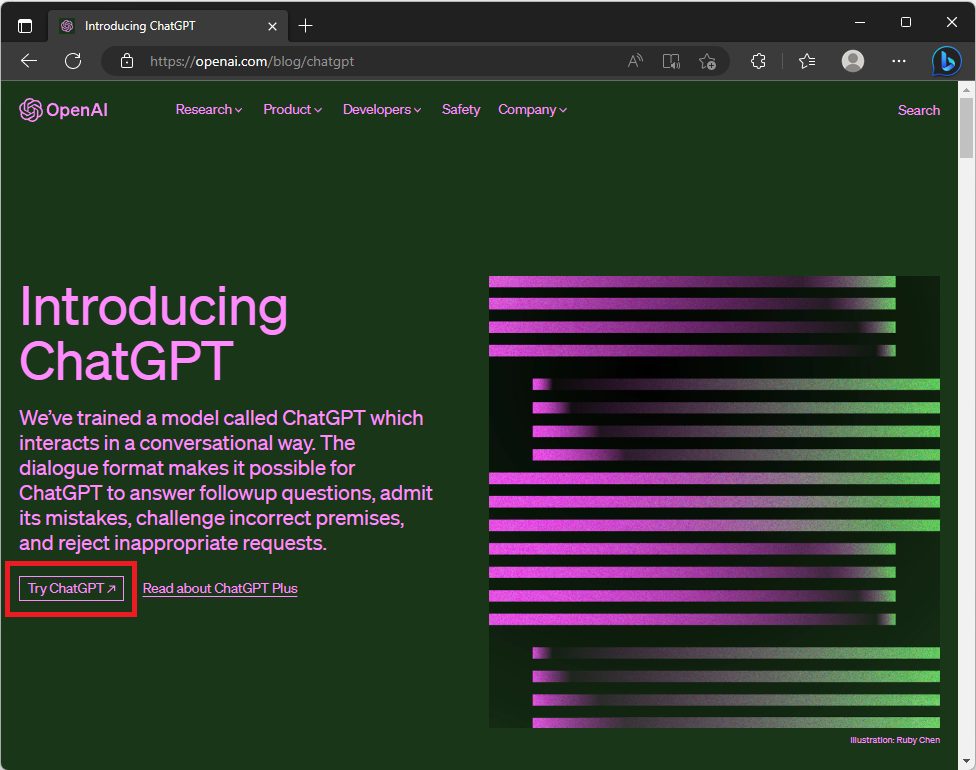976x770 pixels.
Task: Open site Search
Action: tap(919, 110)
